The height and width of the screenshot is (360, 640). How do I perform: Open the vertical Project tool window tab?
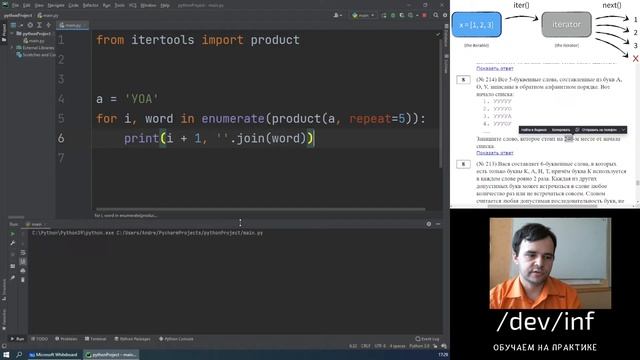[4, 33]
